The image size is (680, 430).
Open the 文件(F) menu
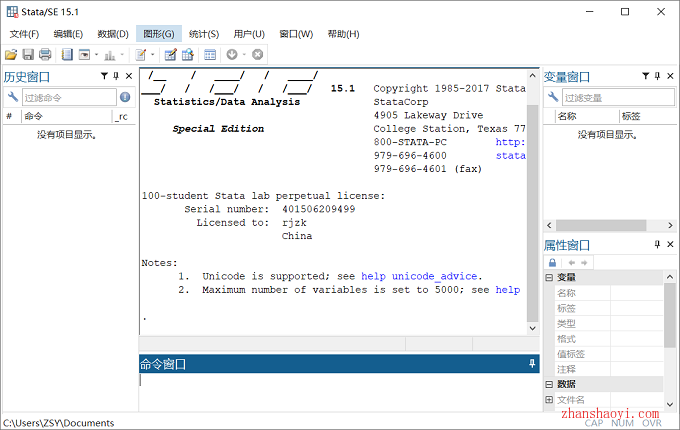click(24, 34)
